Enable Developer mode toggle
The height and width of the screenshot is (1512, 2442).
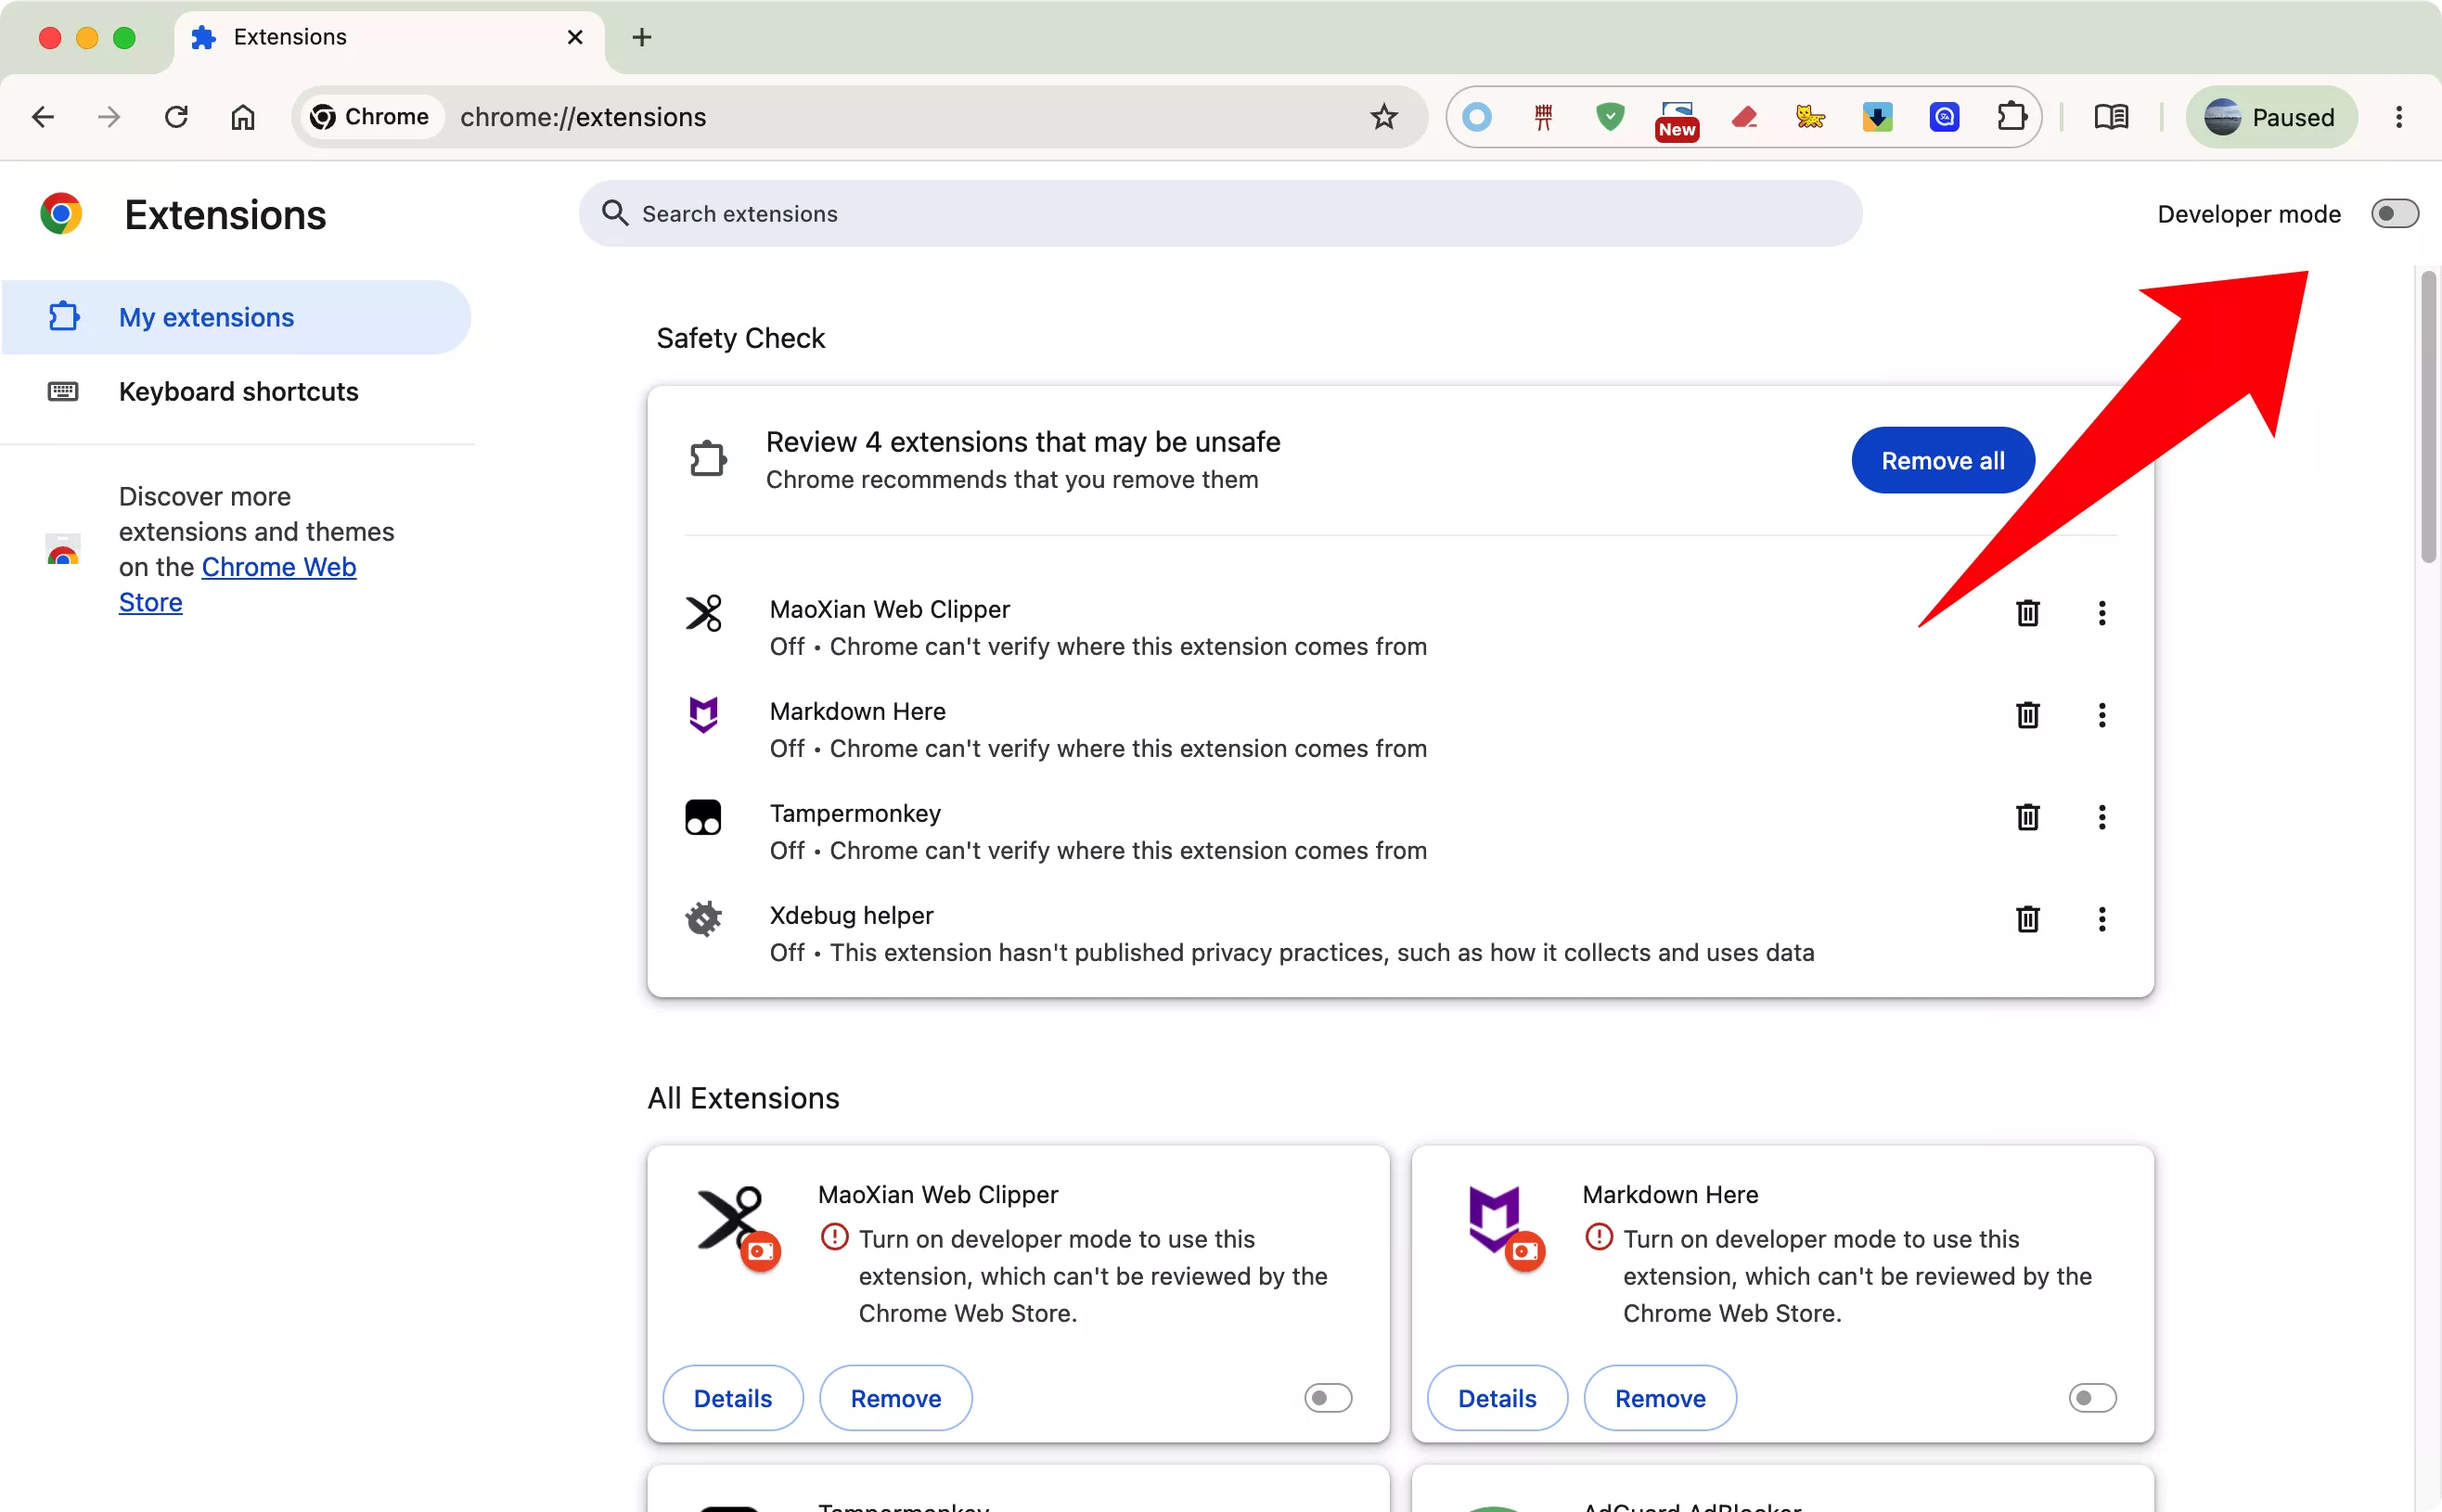2394,214
